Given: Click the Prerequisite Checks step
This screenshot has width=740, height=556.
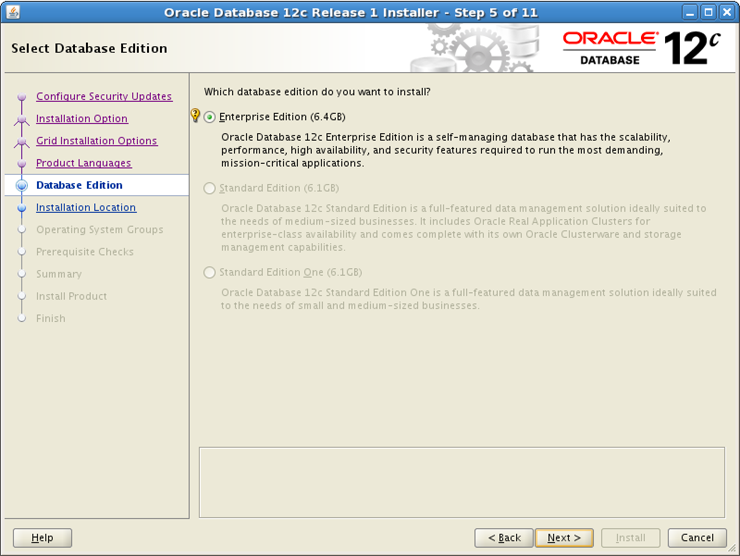Looking at the screenshot, I should point(85,252).
